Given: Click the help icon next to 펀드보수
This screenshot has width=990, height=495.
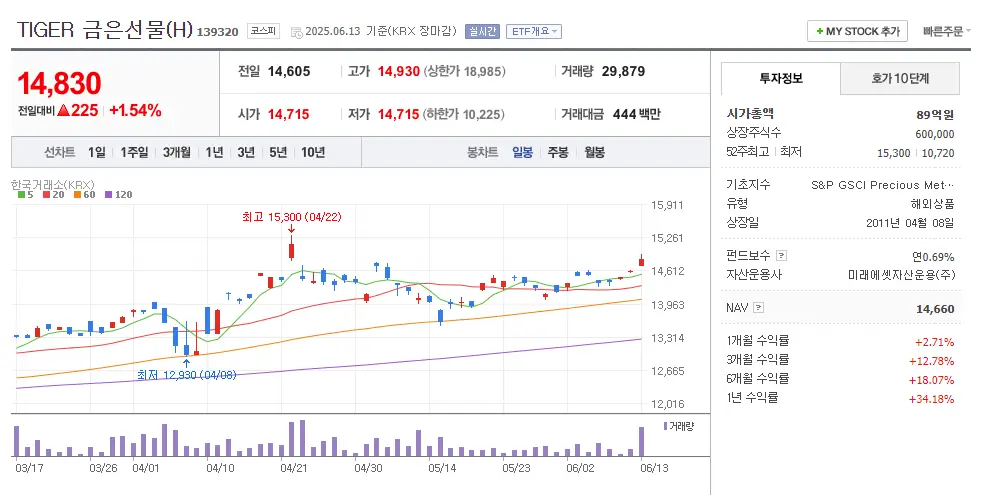Looking at the screenshot, I should pyautogui.click(x=781, y=256).
